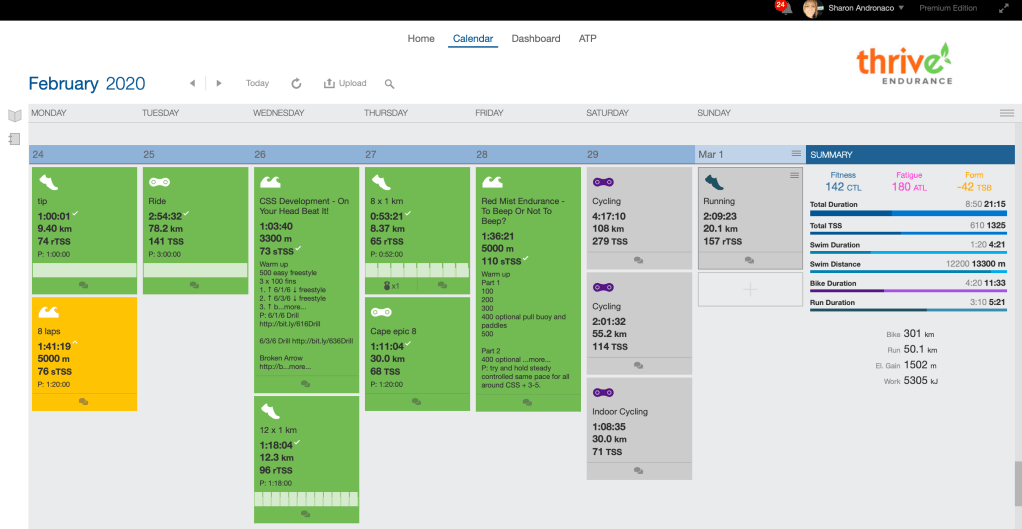The height and width of the screenshot is (529, 1022).
Task: Open Mar 1 day options menu
Action: 796,154
